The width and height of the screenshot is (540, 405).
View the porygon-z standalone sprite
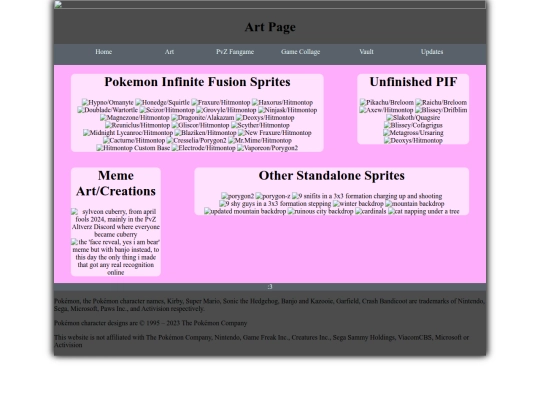coord(273,196)
